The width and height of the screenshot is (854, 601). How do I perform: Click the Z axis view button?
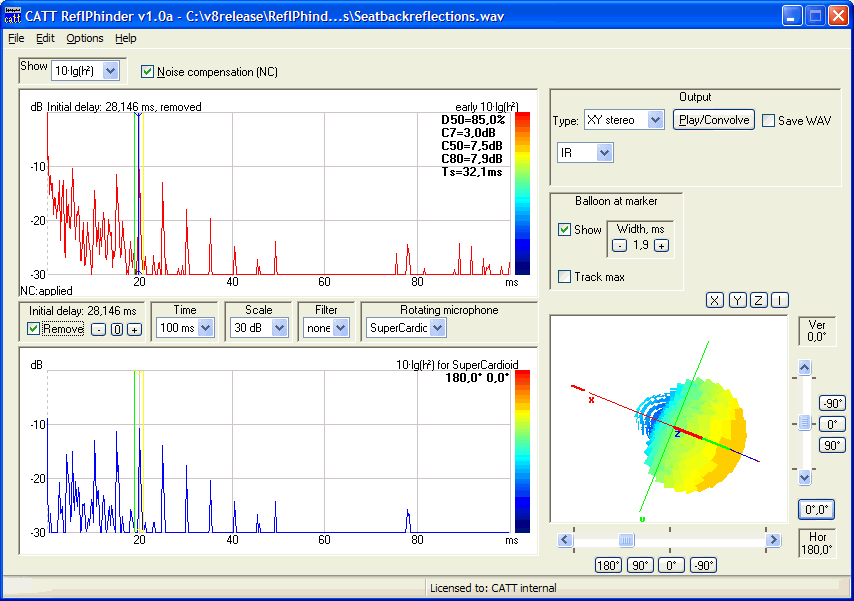(x=759, y=300)
